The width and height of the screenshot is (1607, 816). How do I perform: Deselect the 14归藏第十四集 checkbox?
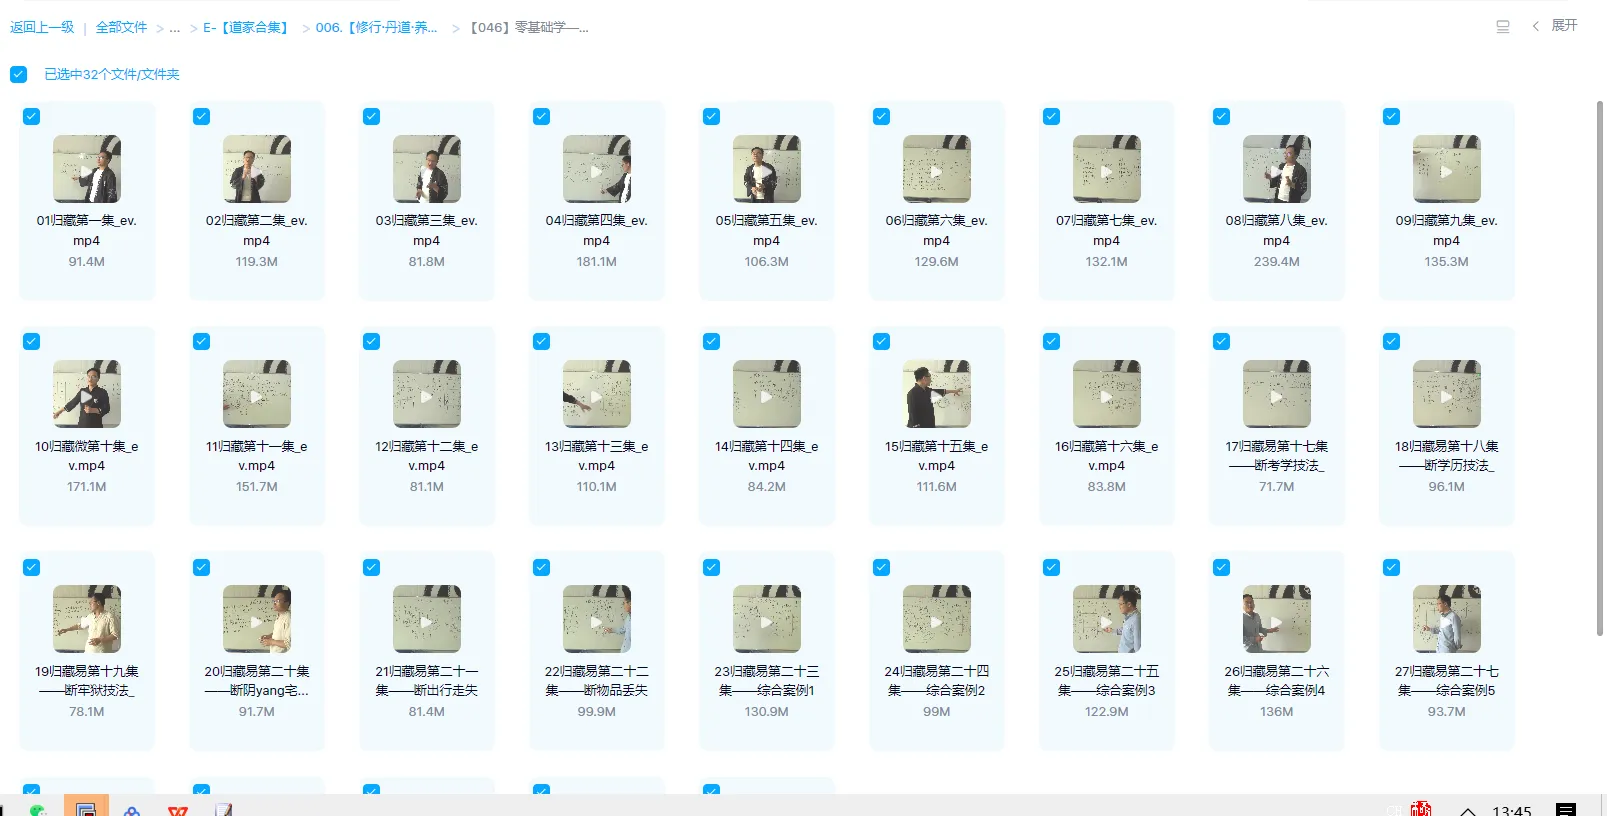pos(712,341)
